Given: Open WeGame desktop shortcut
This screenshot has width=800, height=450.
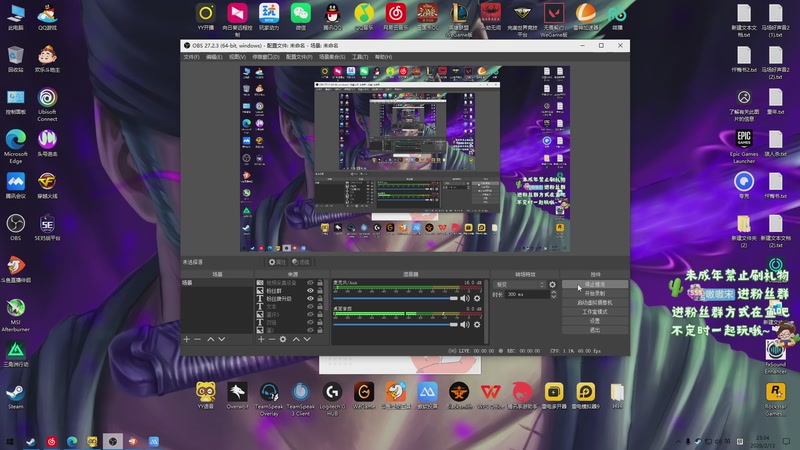Looking at the screenshot, I should (x=364, y=395).
